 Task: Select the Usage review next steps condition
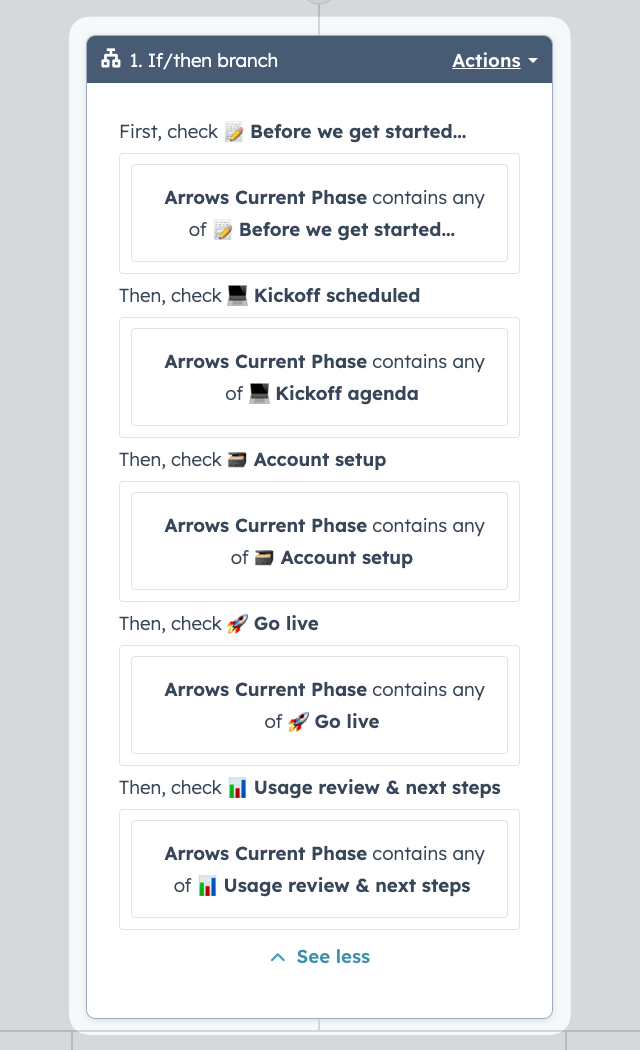[x=319, y=869]
